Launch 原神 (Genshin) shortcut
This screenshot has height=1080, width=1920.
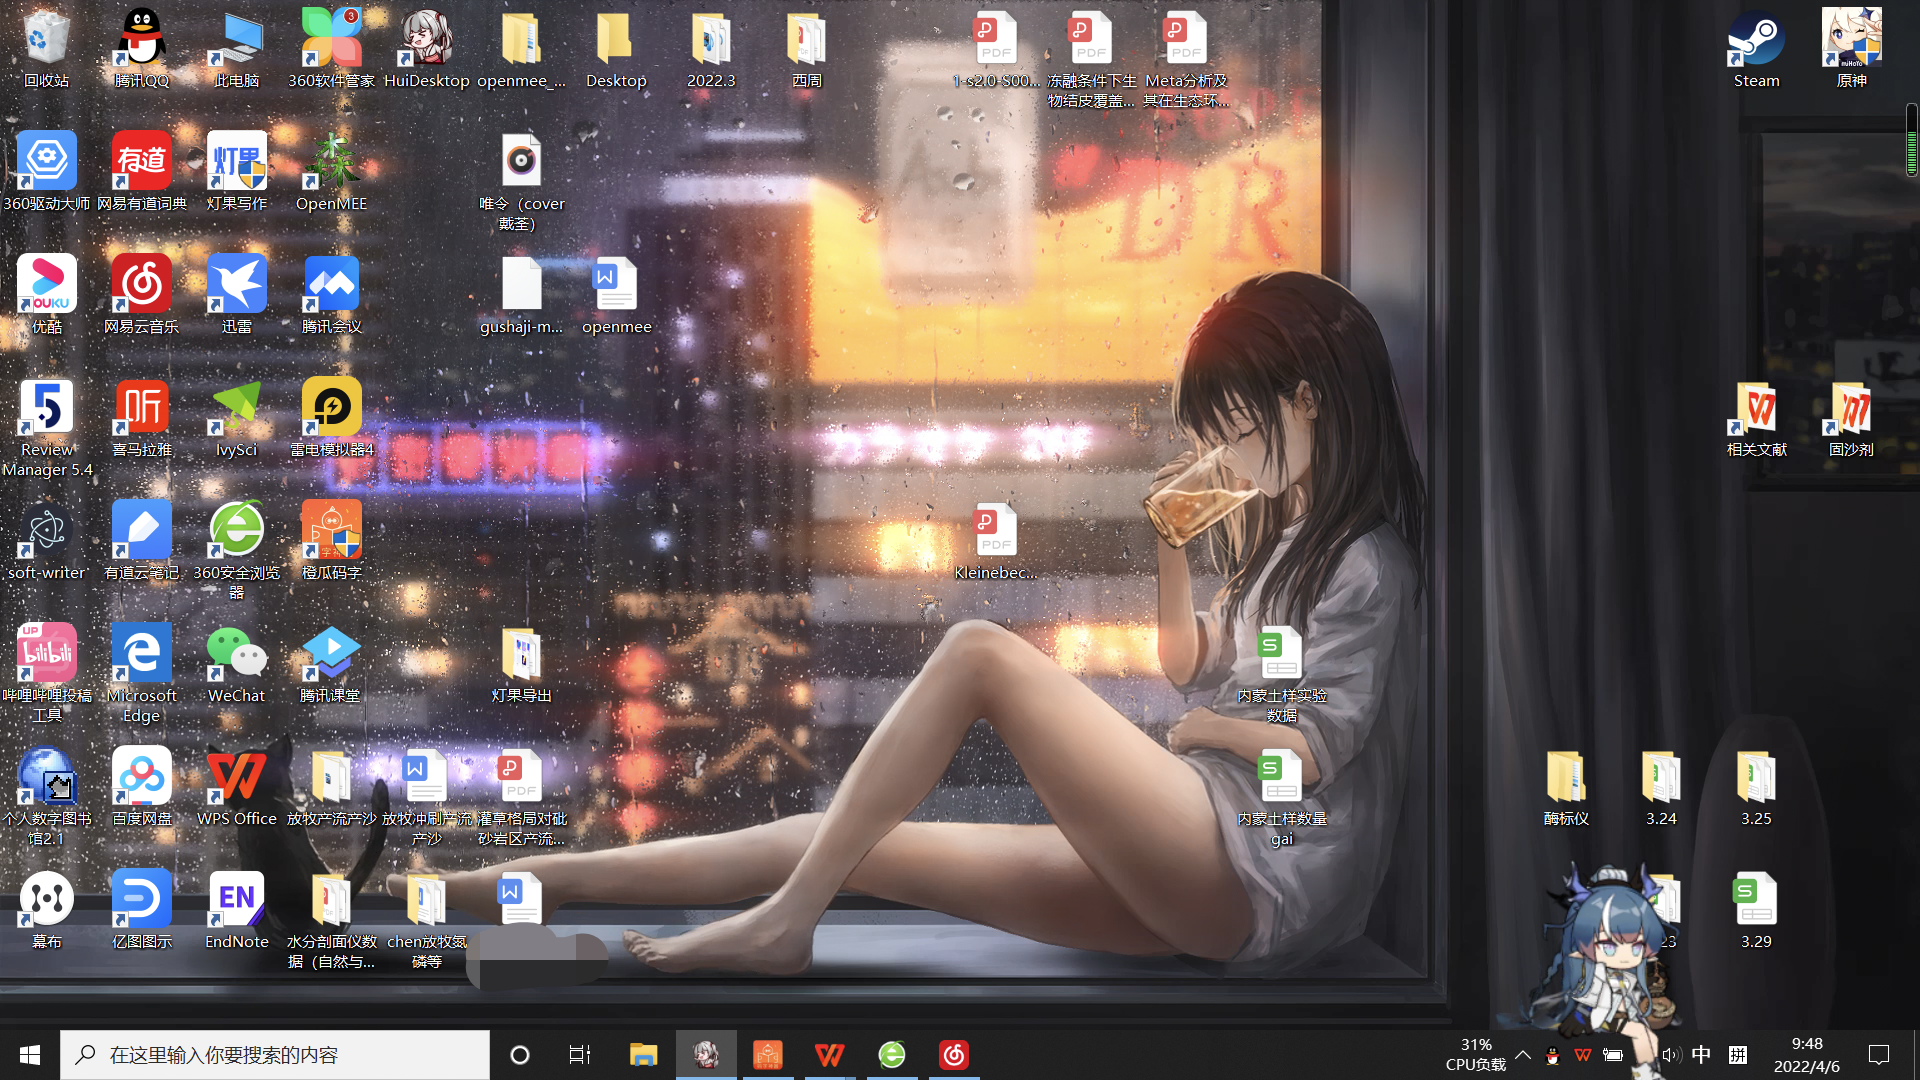(x=1851, y=49)
